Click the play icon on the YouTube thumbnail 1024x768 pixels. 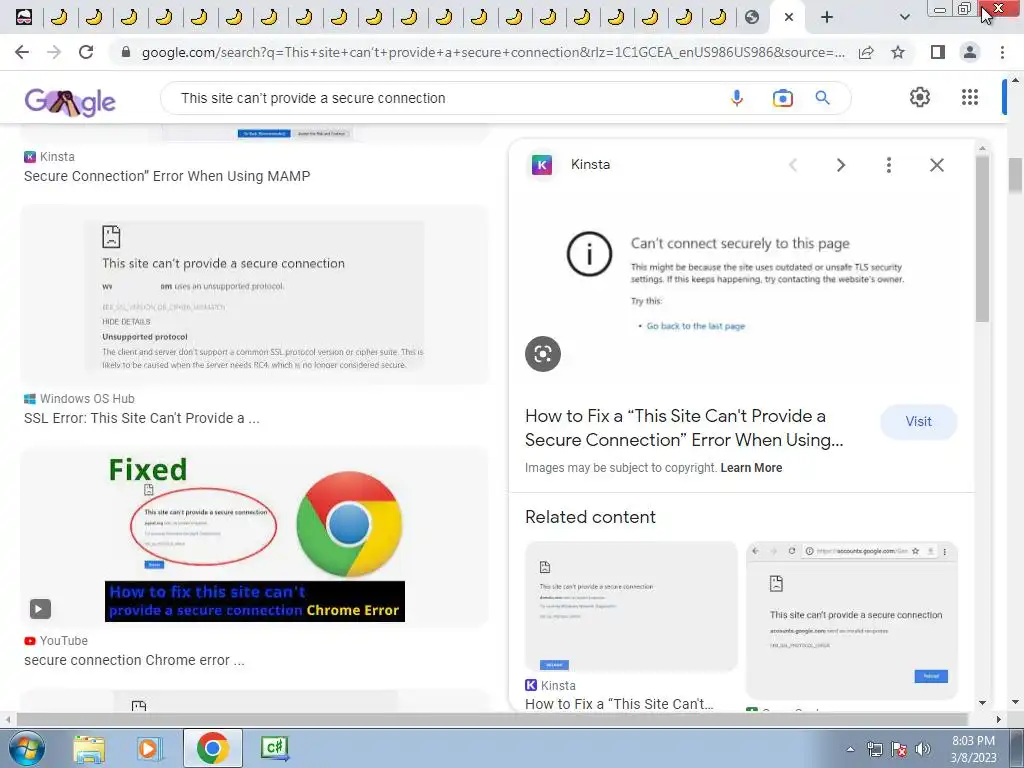pos(40,609)
